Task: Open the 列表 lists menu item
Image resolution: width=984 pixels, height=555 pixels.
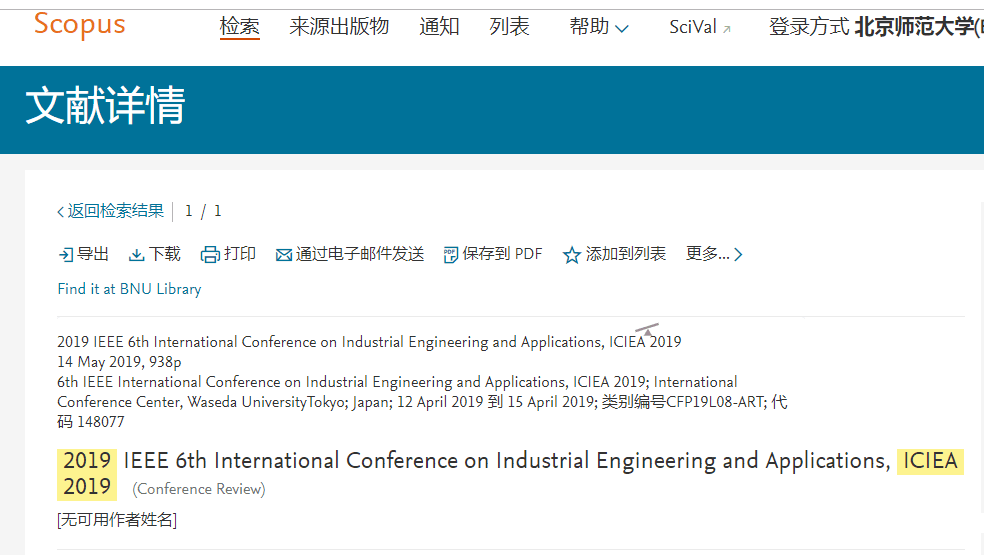Action: pyautogui.click(x=510, y=26)
